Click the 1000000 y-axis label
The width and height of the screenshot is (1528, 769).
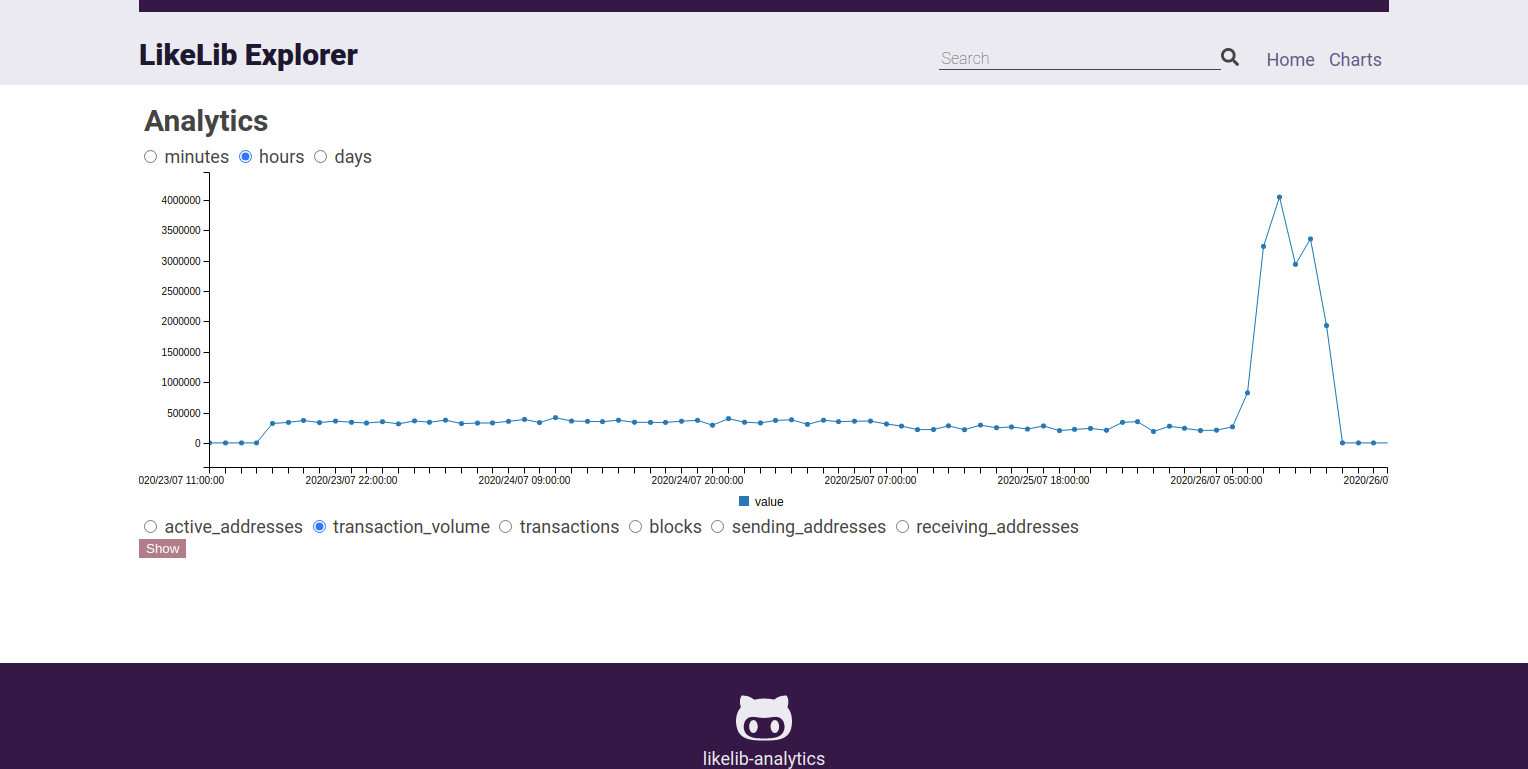[x=181, y=383]
